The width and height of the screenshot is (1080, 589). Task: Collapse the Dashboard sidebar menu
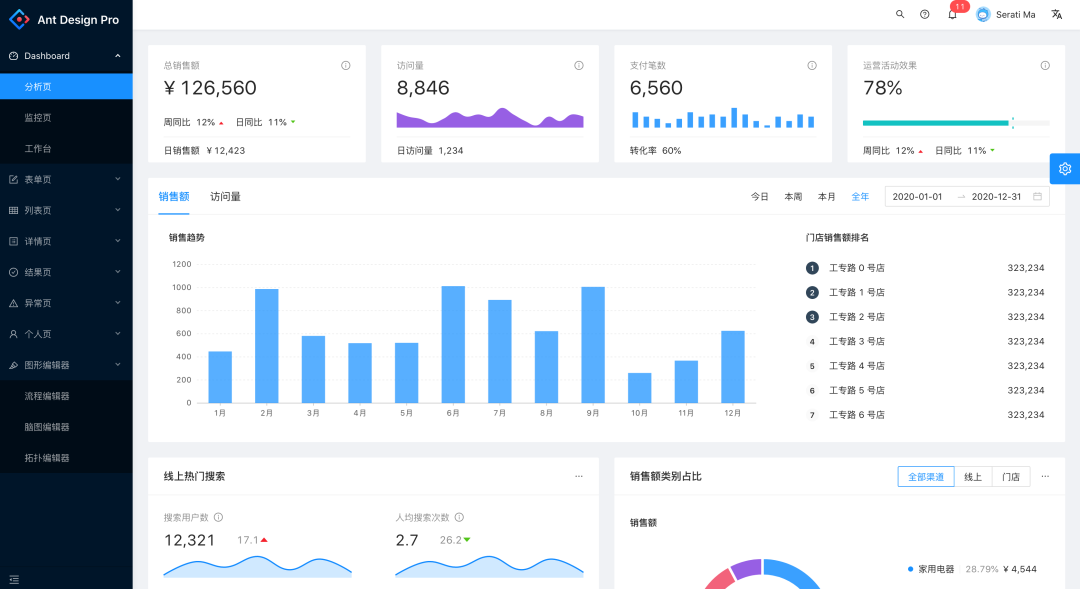tap(66, 56)
